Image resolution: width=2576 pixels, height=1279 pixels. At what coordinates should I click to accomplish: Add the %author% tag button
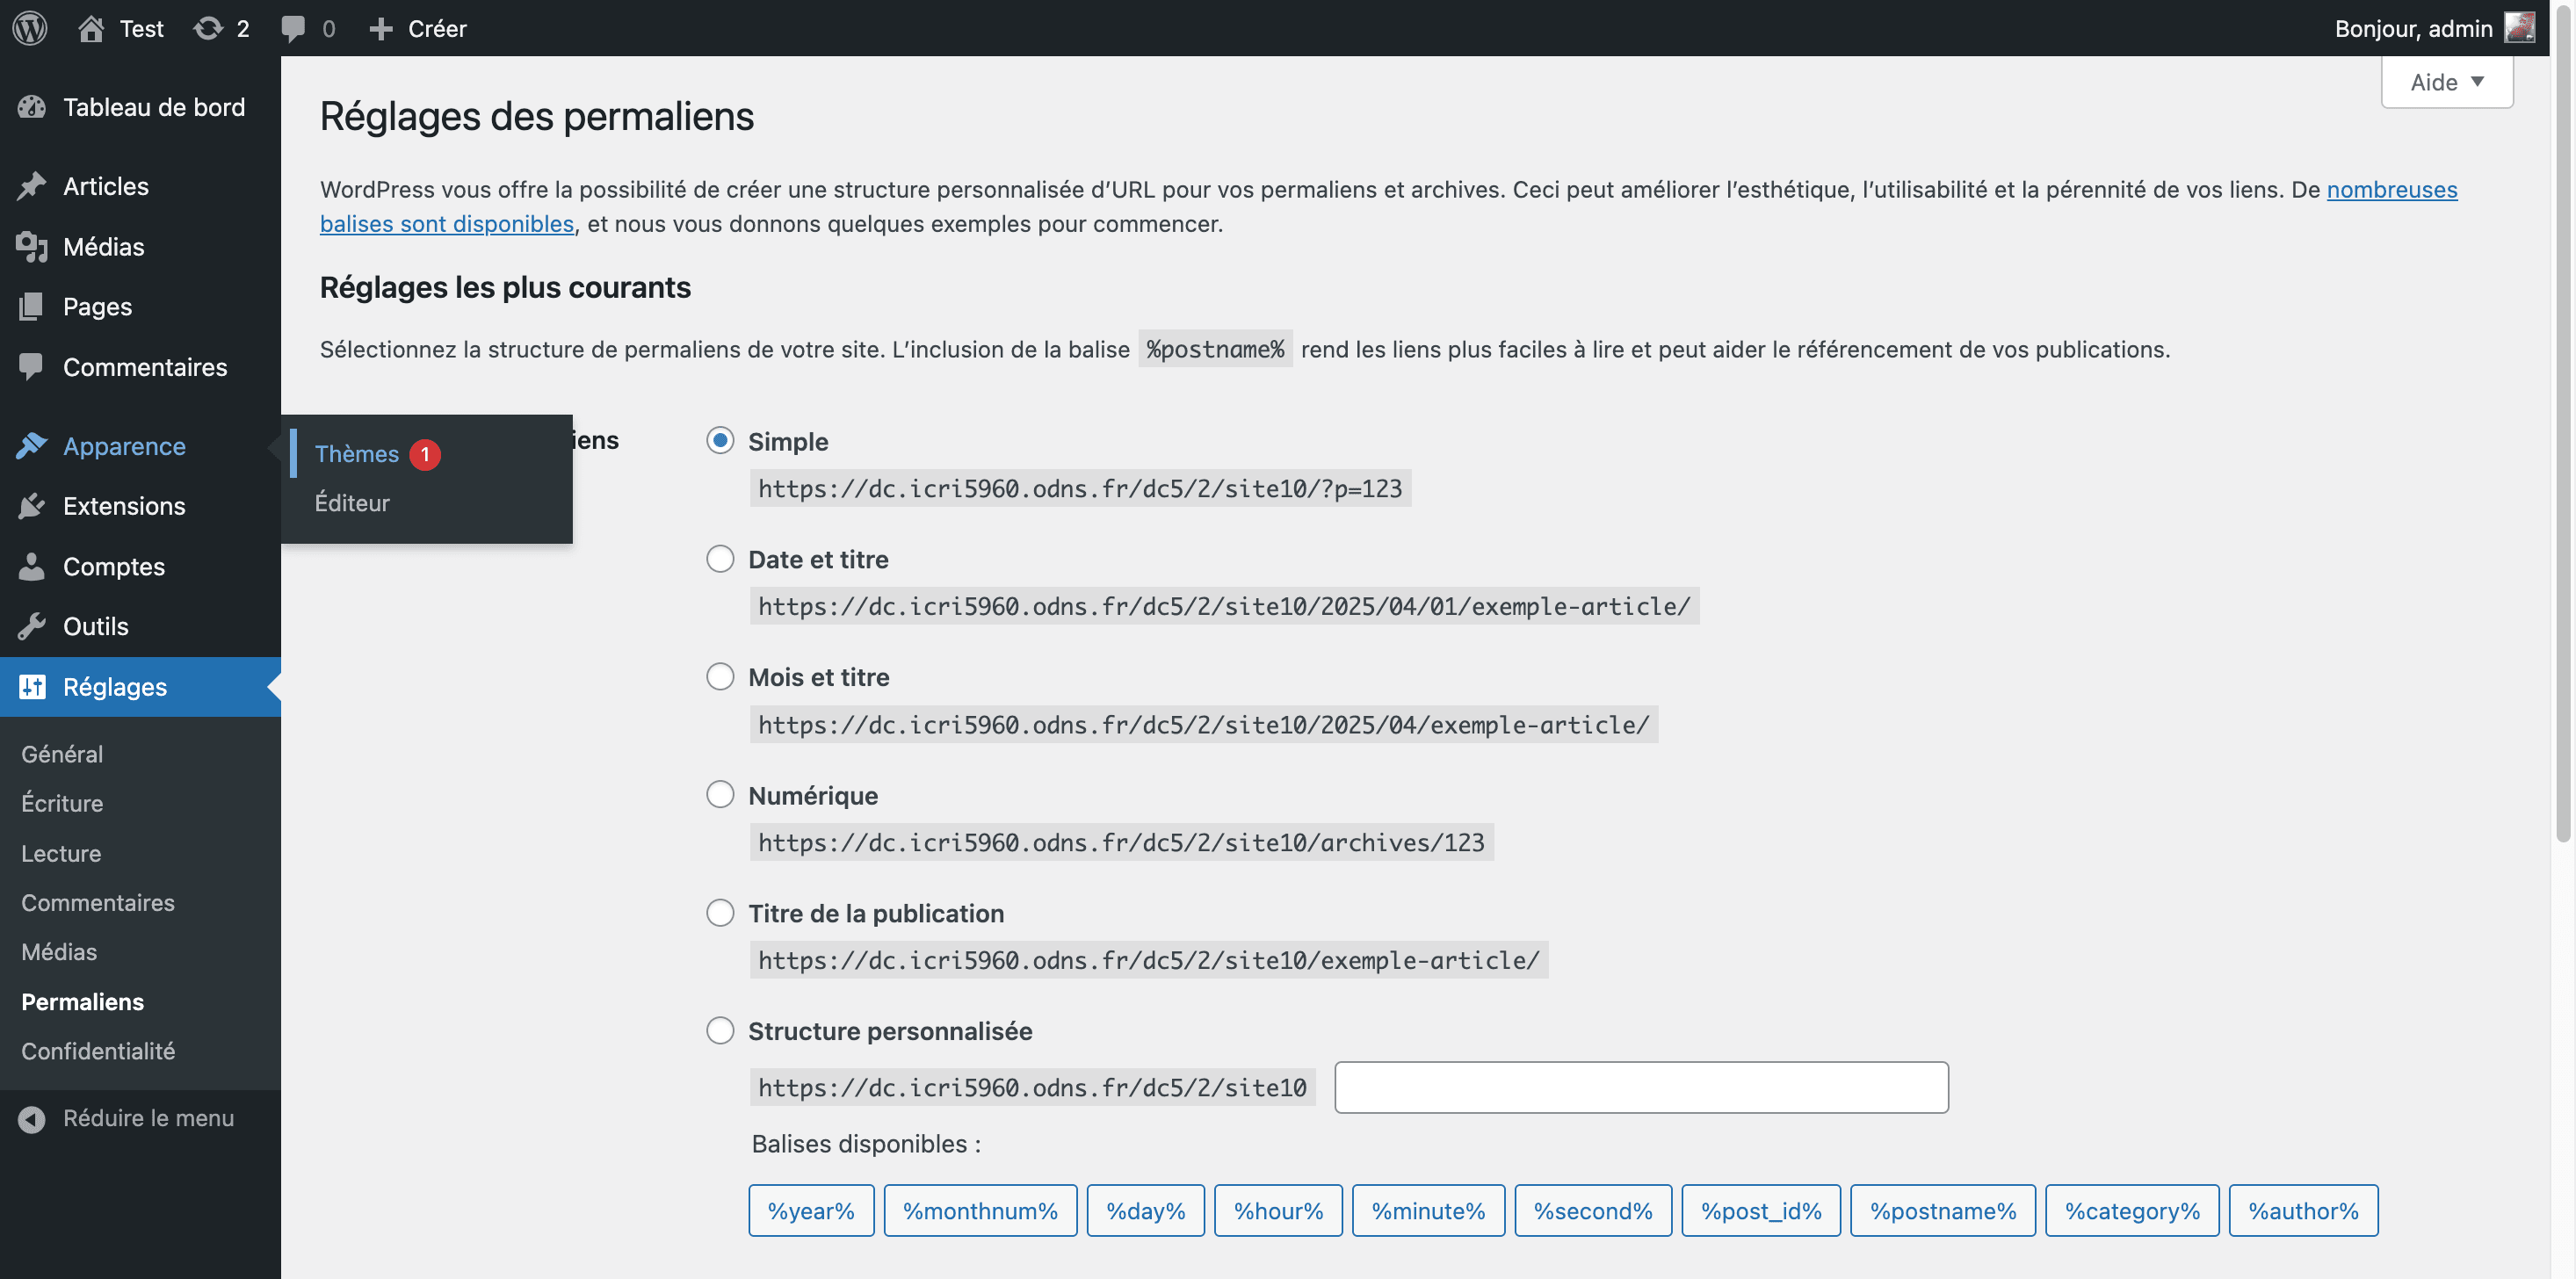tap(2303, 1211)
